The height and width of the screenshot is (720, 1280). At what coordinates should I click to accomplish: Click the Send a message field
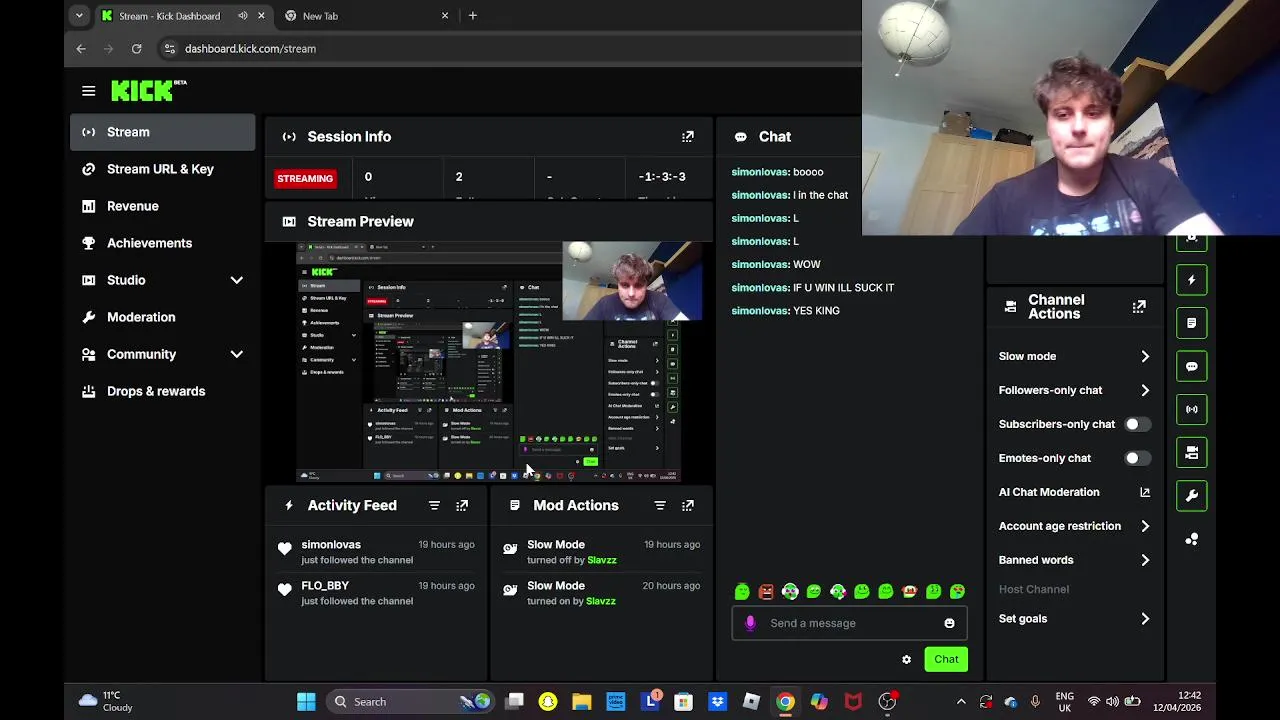[849, 623]
